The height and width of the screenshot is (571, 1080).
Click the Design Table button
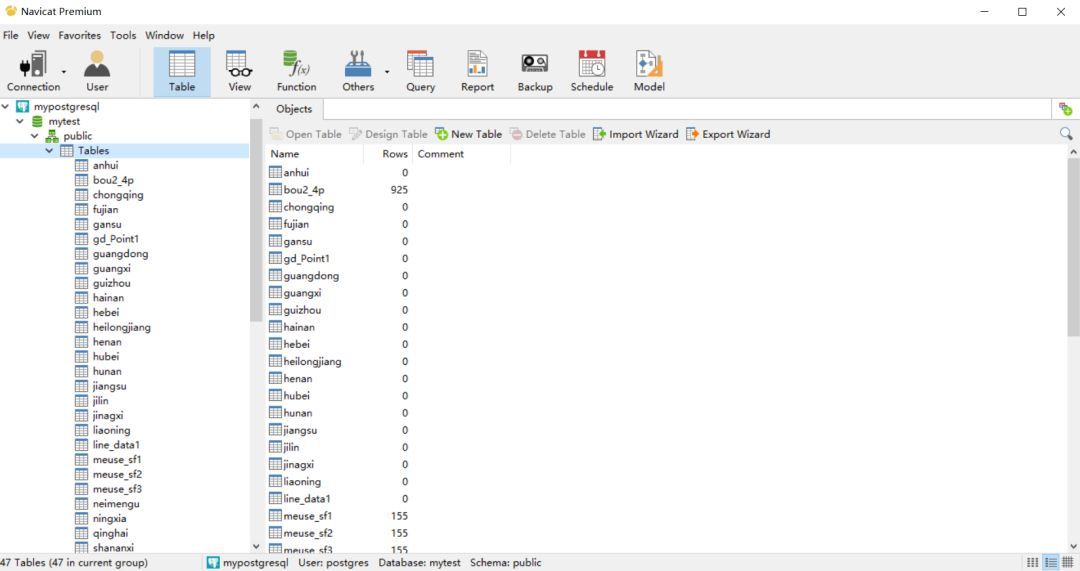388,134
